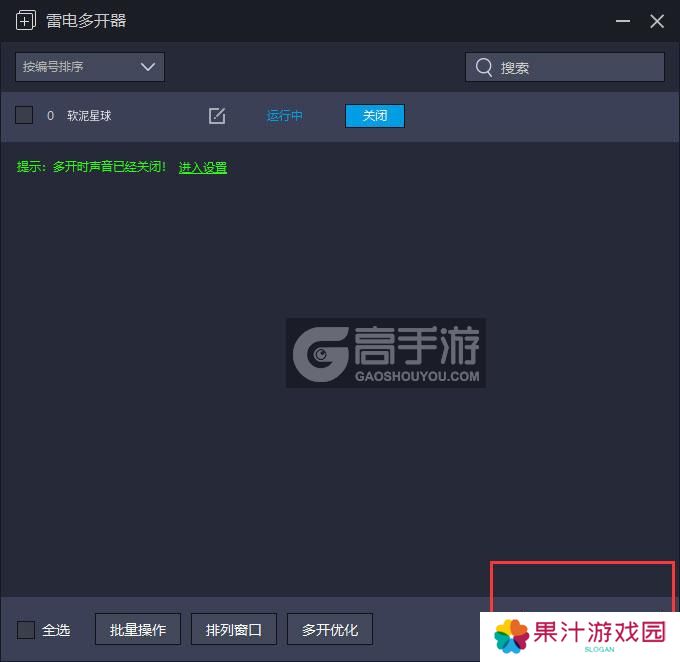Screen dimensions: 680x662
Task: Tick the checkbox for 软泥星球
Action: [24, 115]
